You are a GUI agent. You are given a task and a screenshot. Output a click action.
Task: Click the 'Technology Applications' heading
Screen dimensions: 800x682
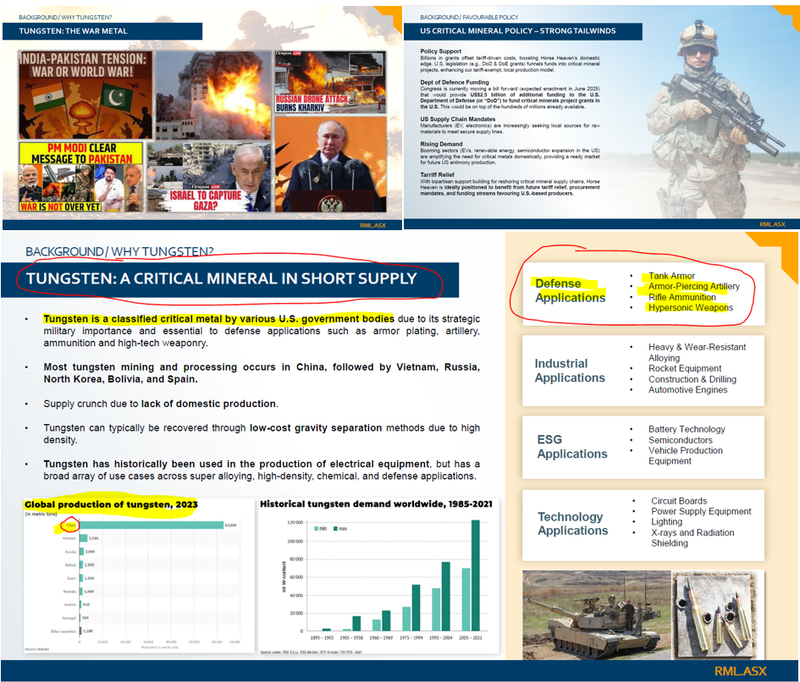(572, 523)
